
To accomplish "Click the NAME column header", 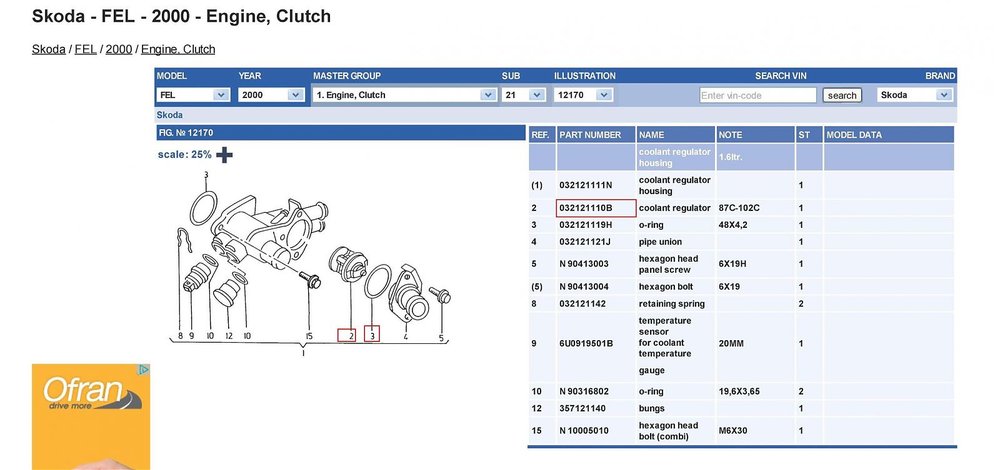I will (x=675, y=135).
